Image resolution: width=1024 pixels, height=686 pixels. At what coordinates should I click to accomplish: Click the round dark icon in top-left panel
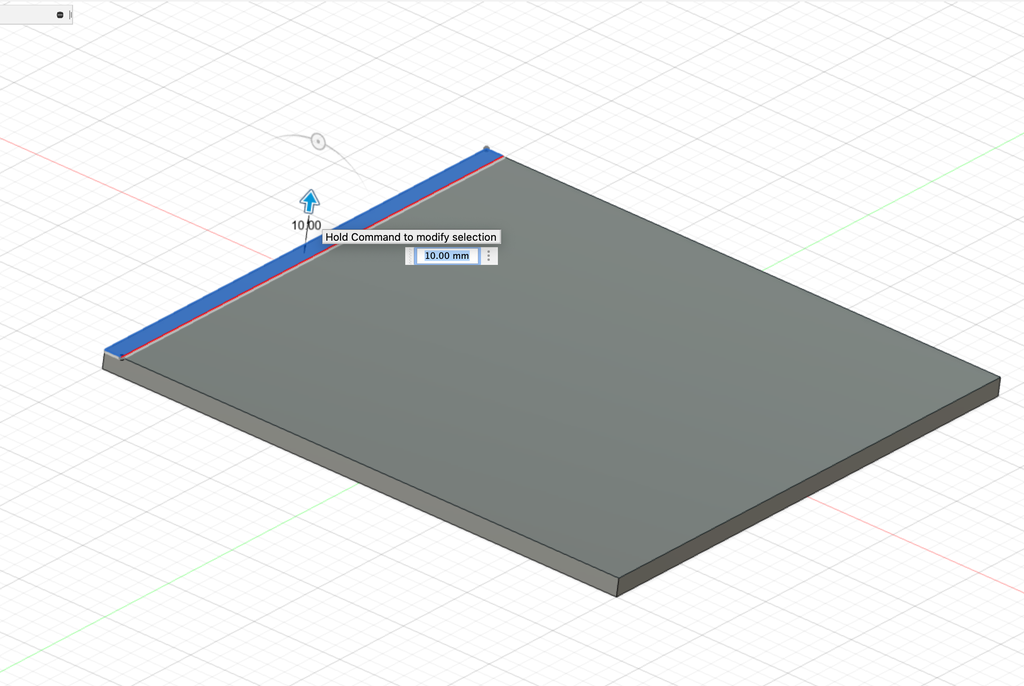(60, 14)
